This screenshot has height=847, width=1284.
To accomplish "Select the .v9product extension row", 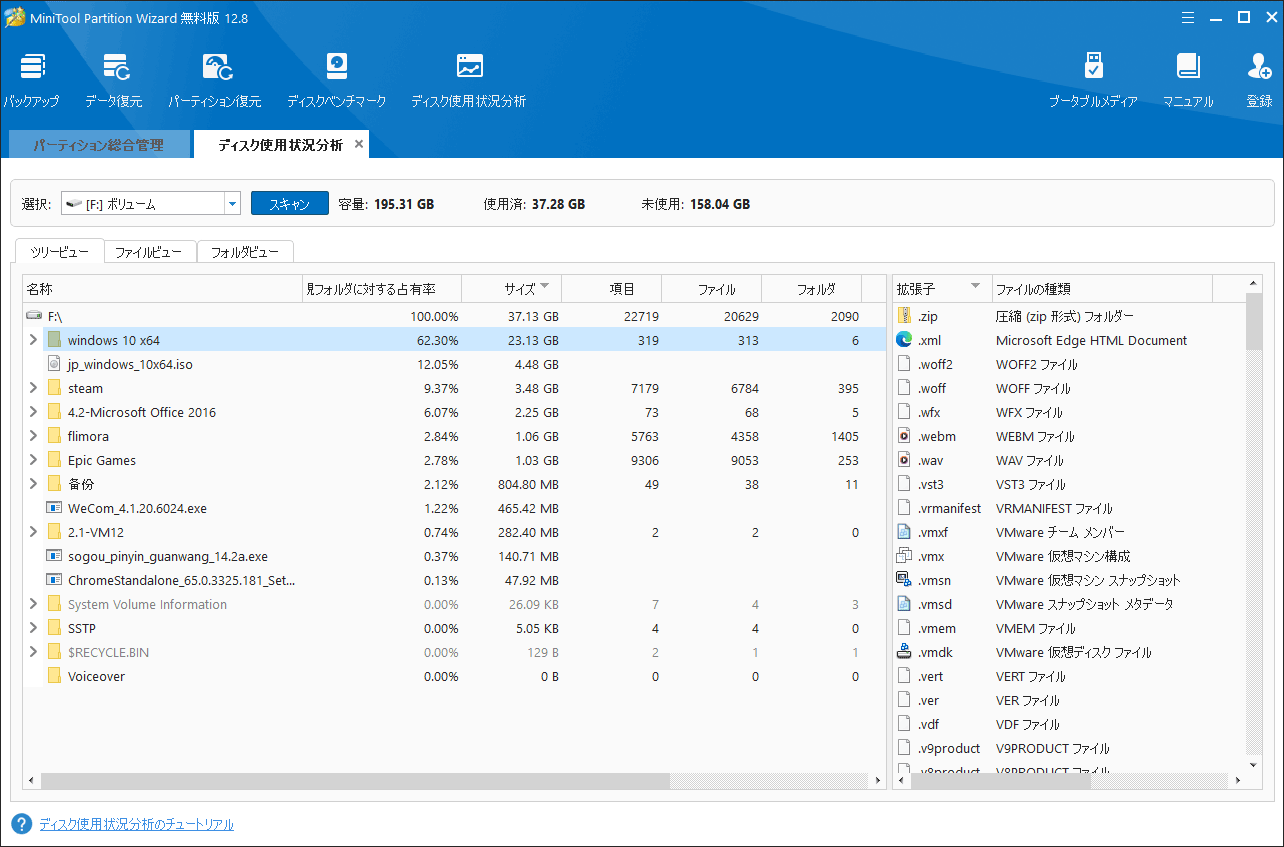I will (1070, 748).
